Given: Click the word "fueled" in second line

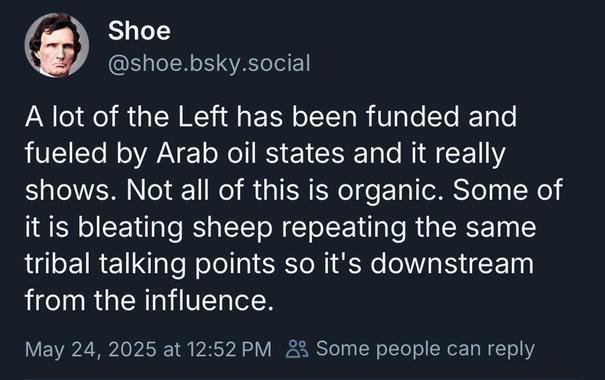Looking at the screenshot, I should pyautogui.click(x=66, y=154).
